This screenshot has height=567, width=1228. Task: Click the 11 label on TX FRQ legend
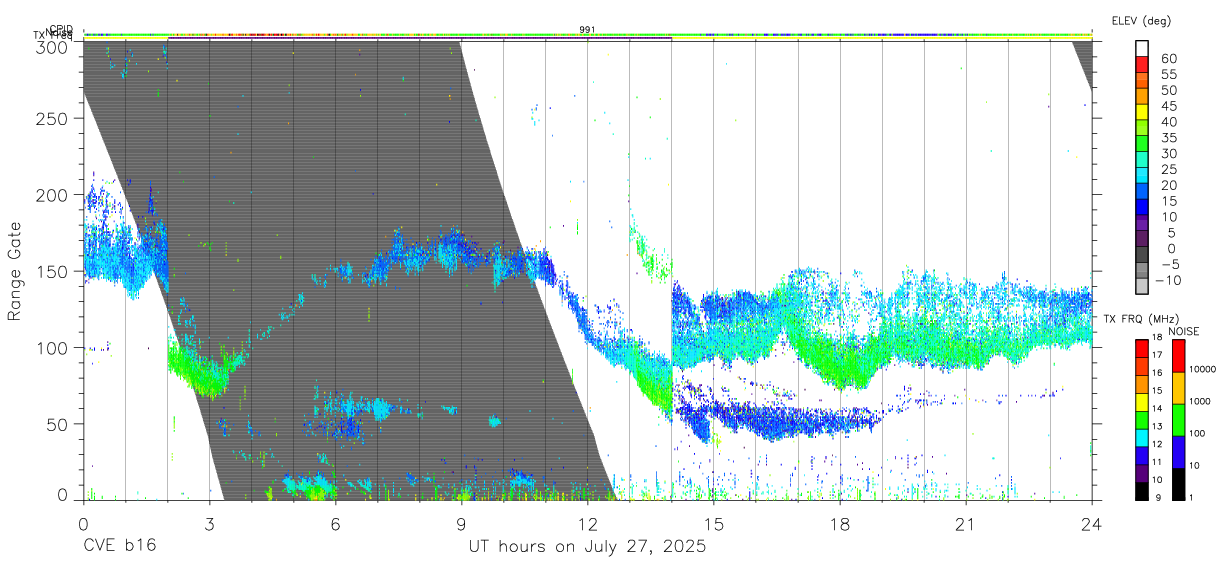[1159, 462]
